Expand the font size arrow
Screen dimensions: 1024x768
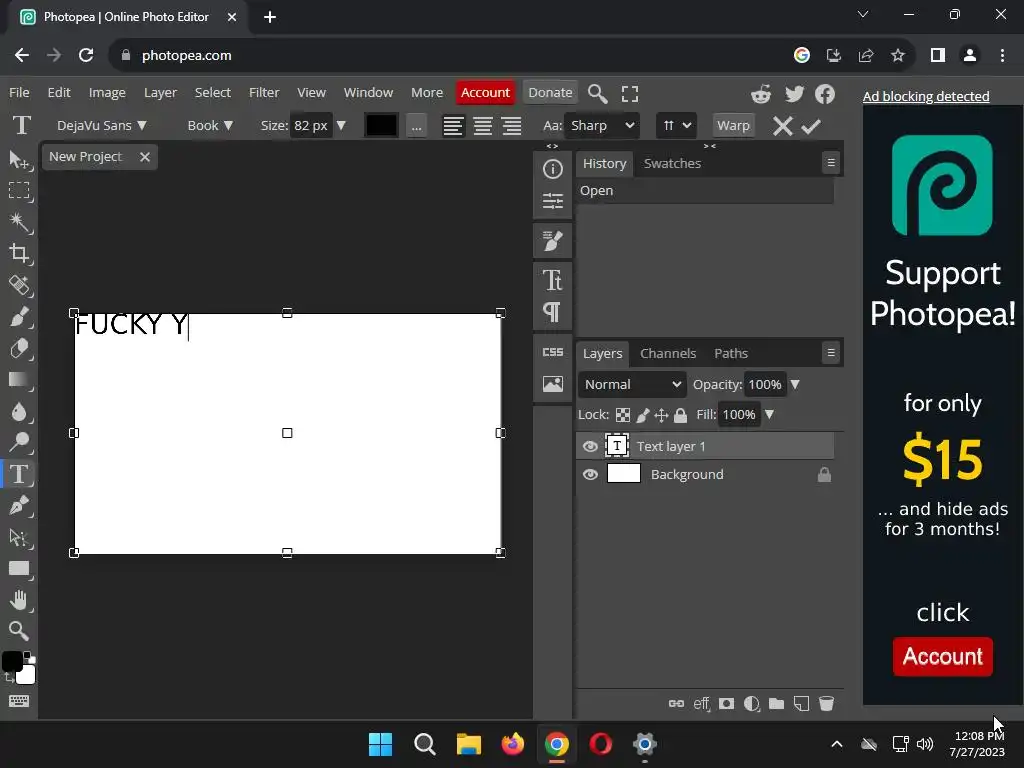pos(341,125)
